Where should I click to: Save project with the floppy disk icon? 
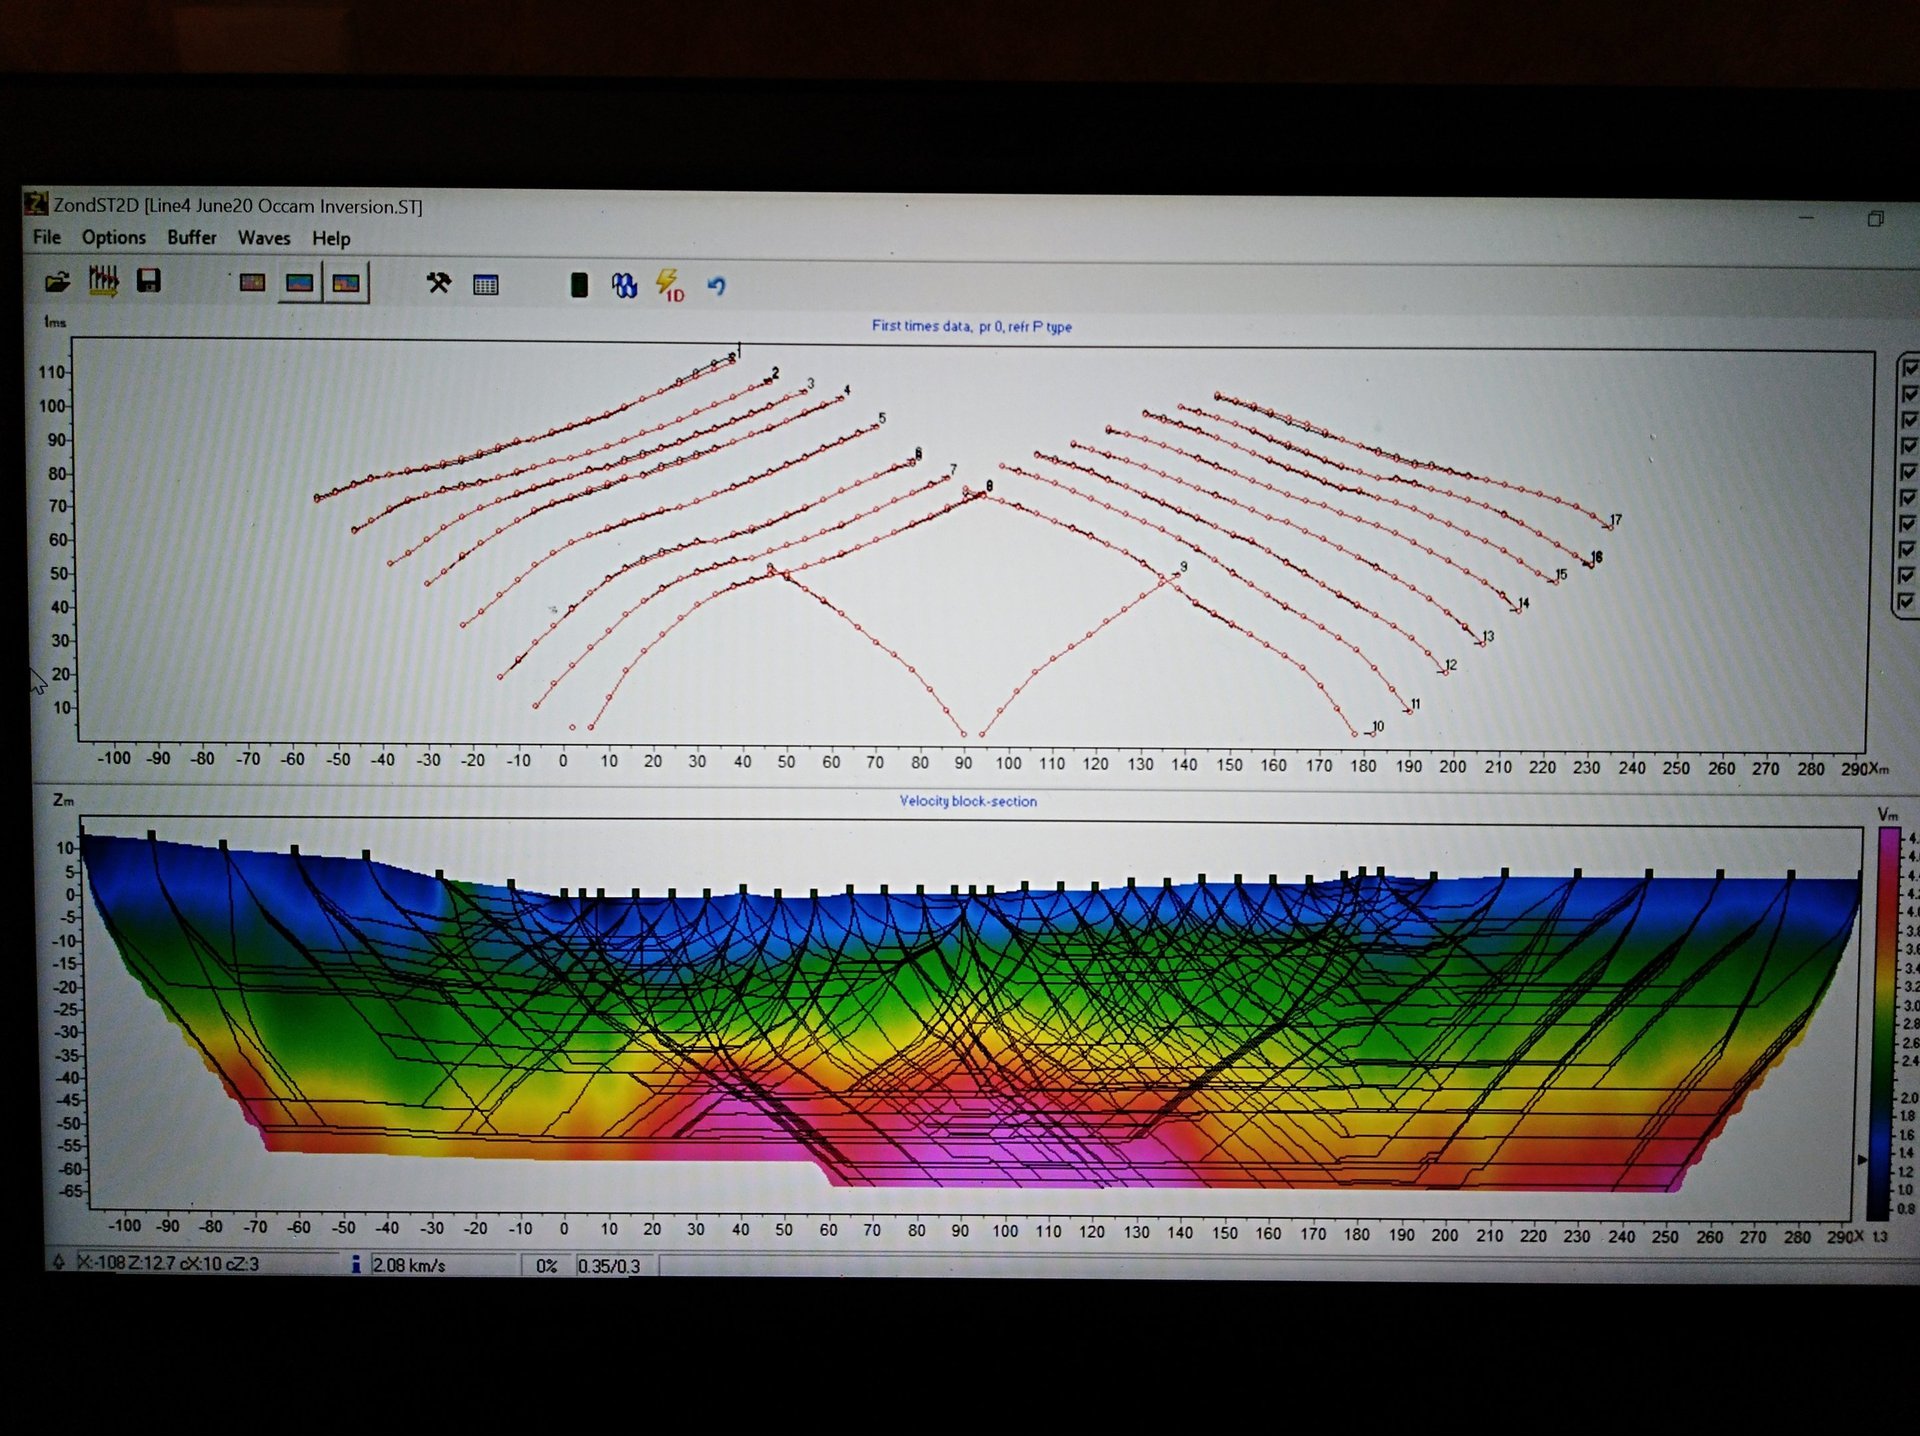pos(149,282)
